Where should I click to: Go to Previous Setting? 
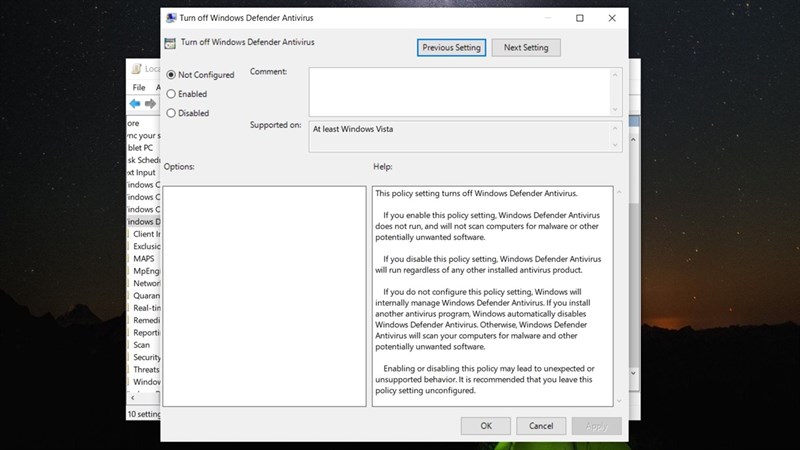[451, 47]
